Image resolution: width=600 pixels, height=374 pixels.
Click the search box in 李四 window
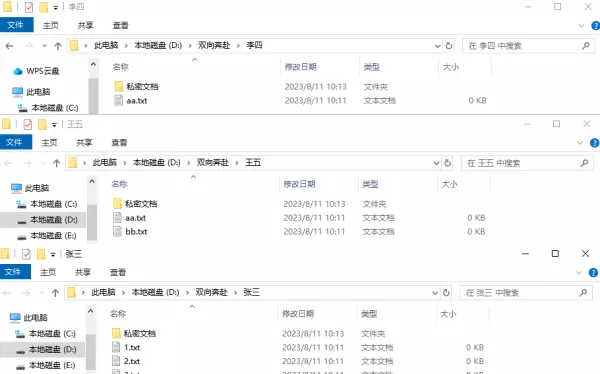point(528,46)
